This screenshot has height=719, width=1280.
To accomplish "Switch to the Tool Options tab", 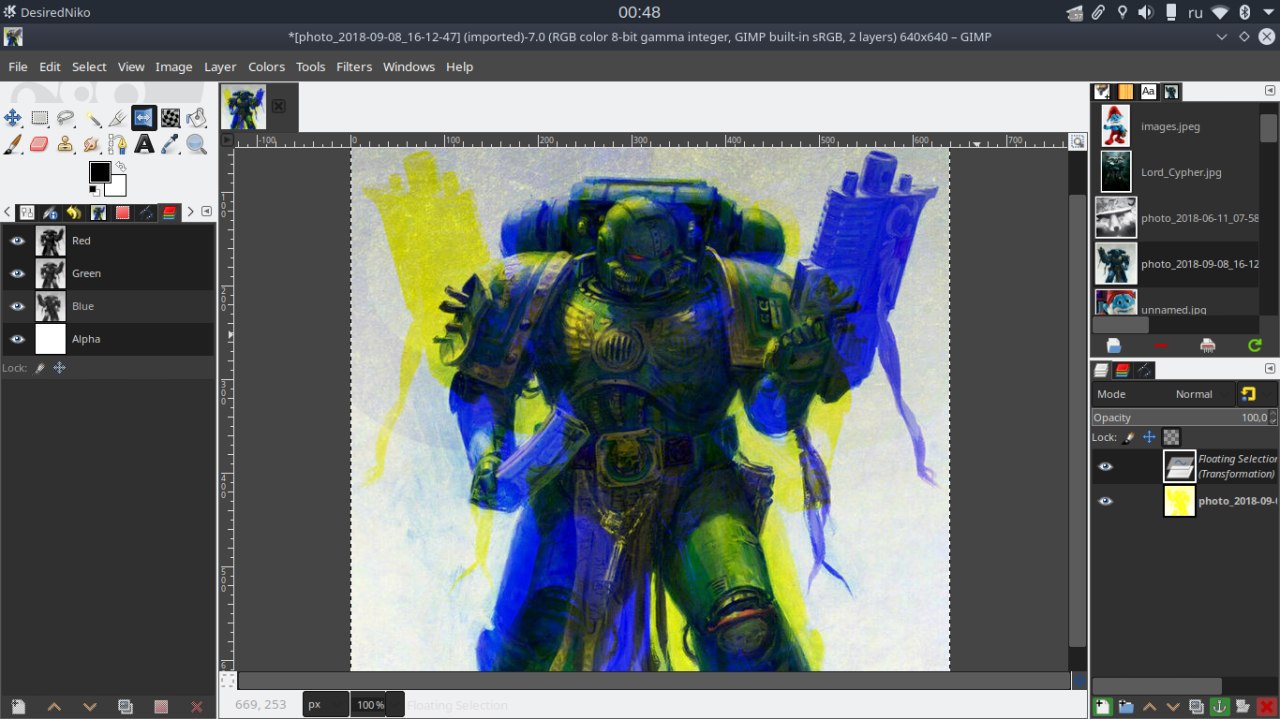I will tap(27, 212).
